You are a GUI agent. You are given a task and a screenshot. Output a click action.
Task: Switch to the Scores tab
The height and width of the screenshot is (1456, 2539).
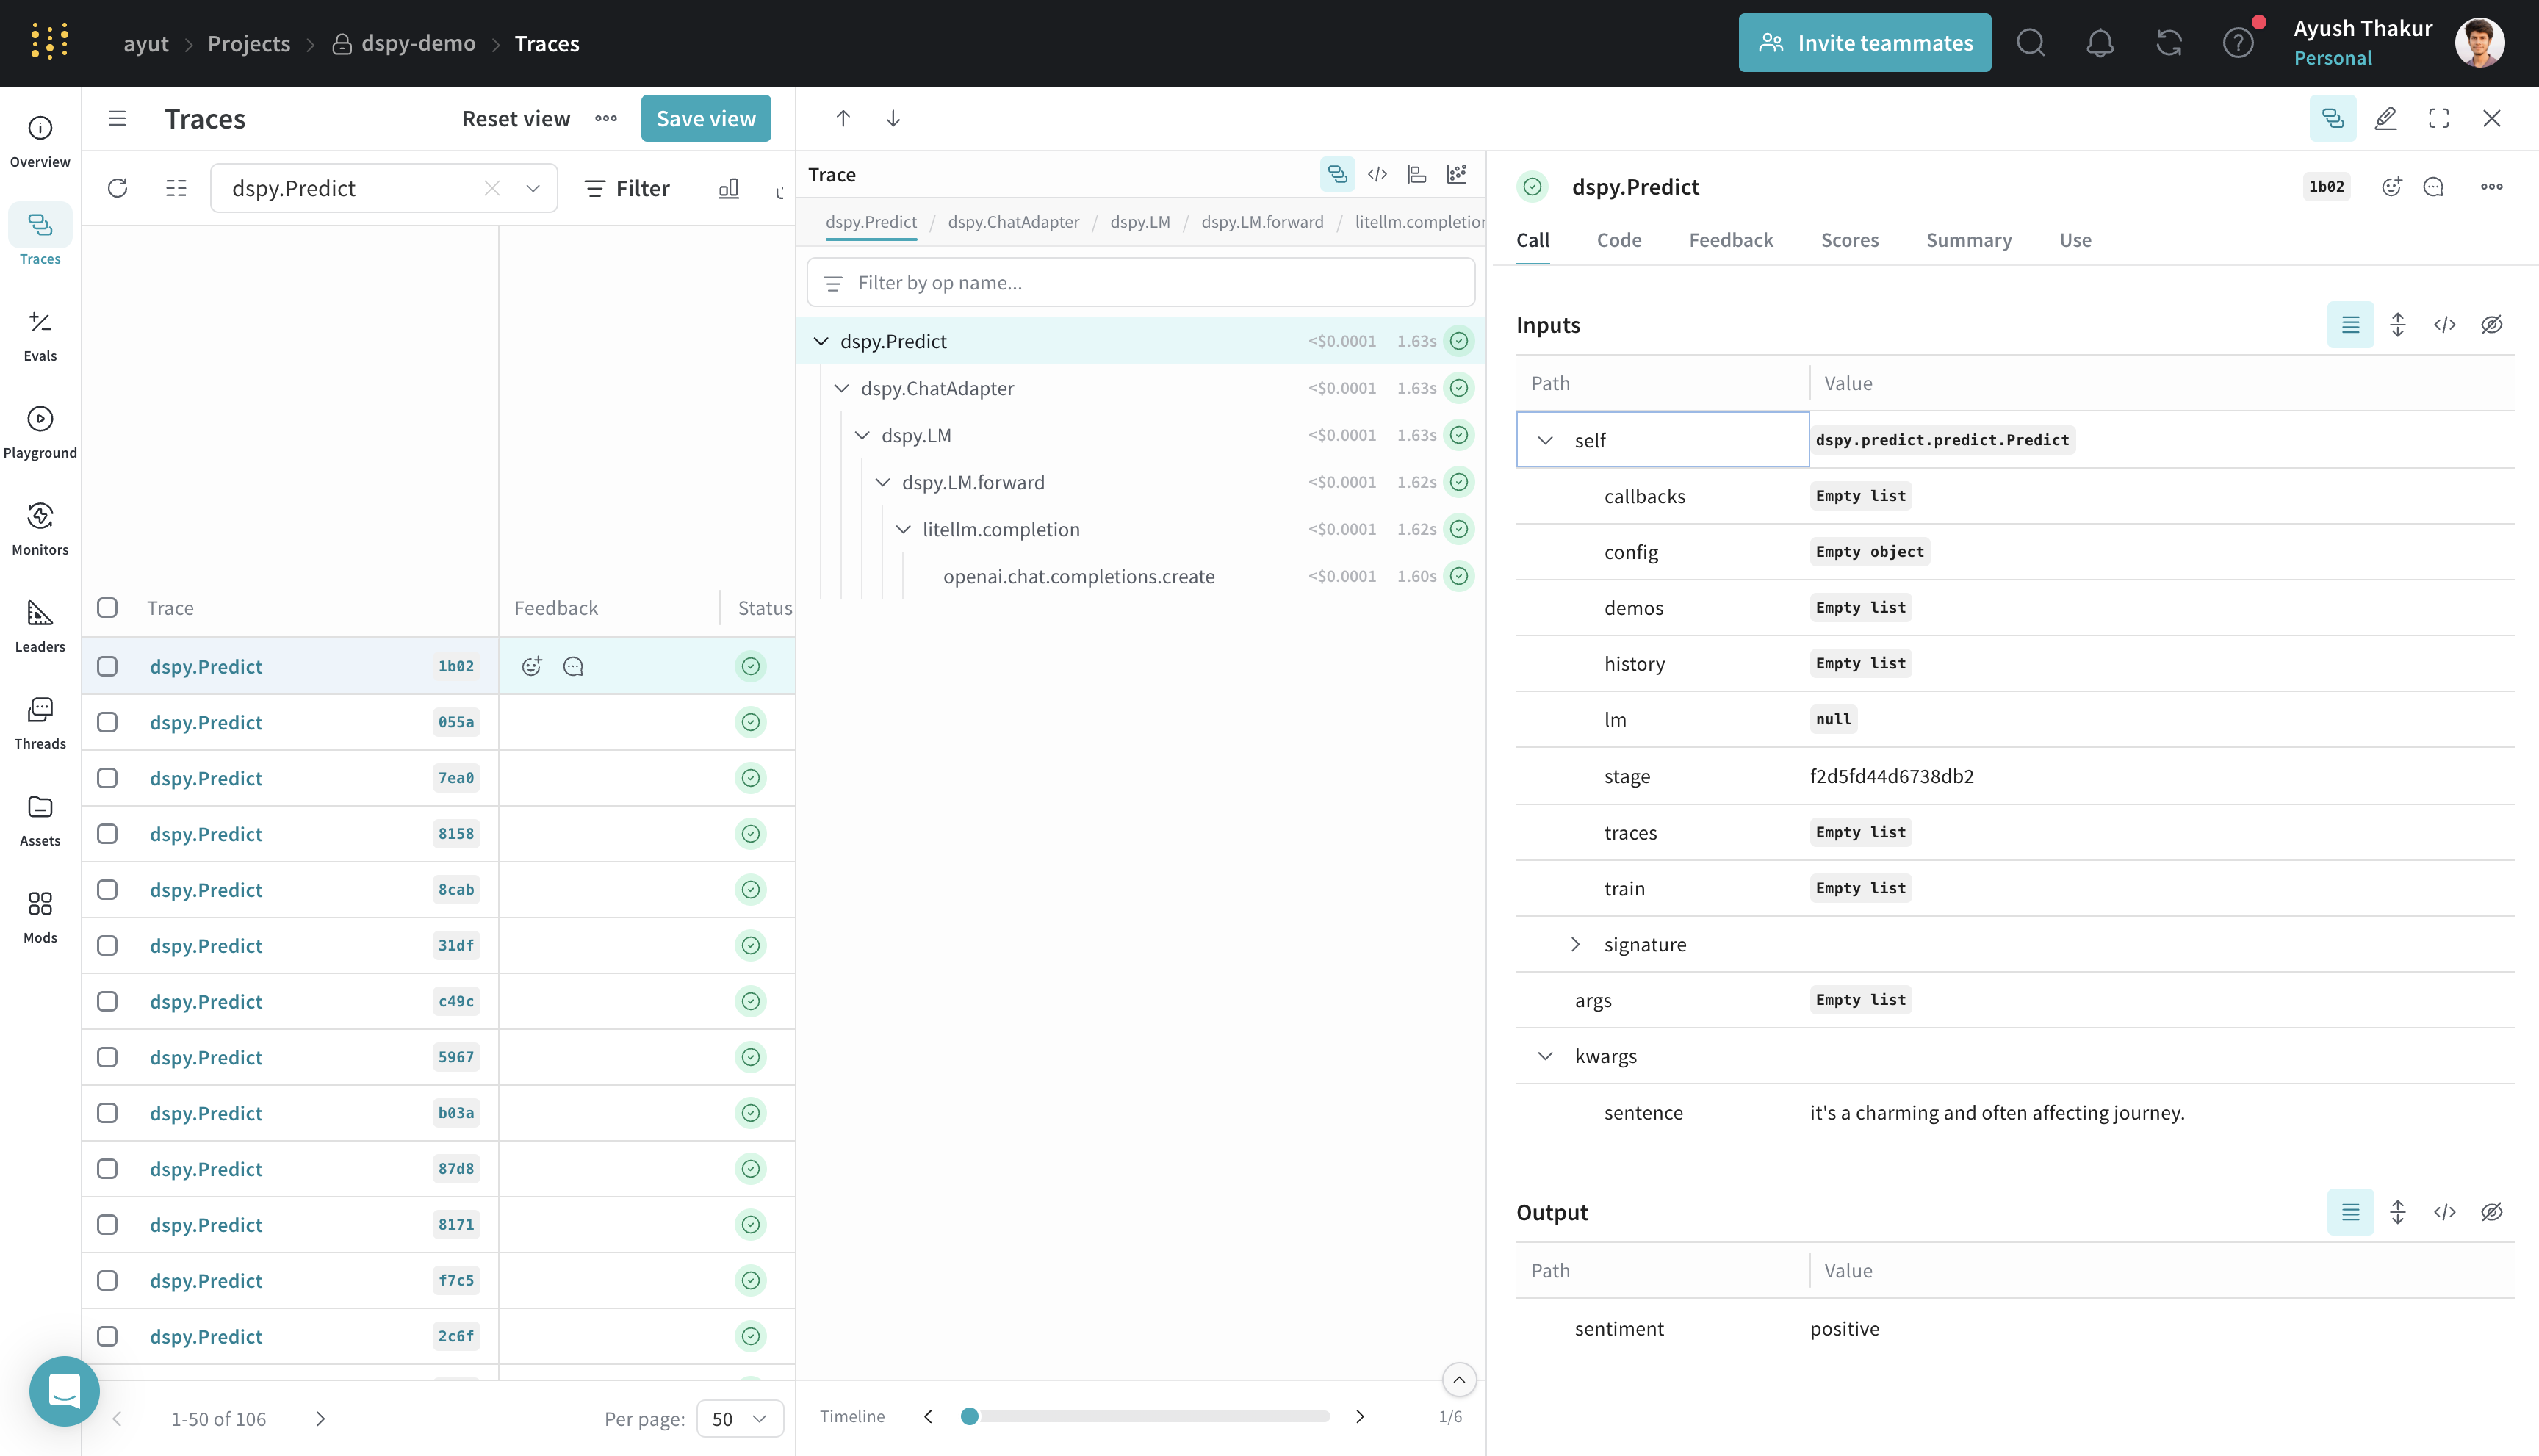click(x=1849, y=240)
